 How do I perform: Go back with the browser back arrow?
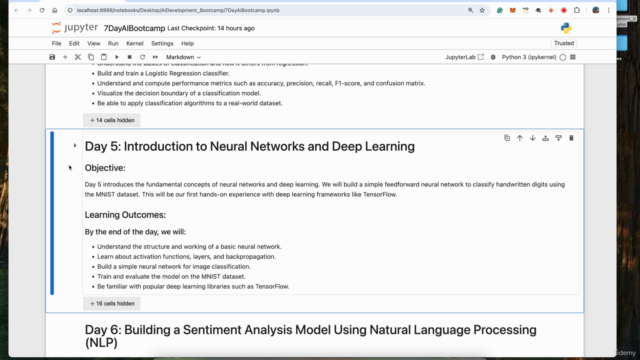click(x=16, y=10)
